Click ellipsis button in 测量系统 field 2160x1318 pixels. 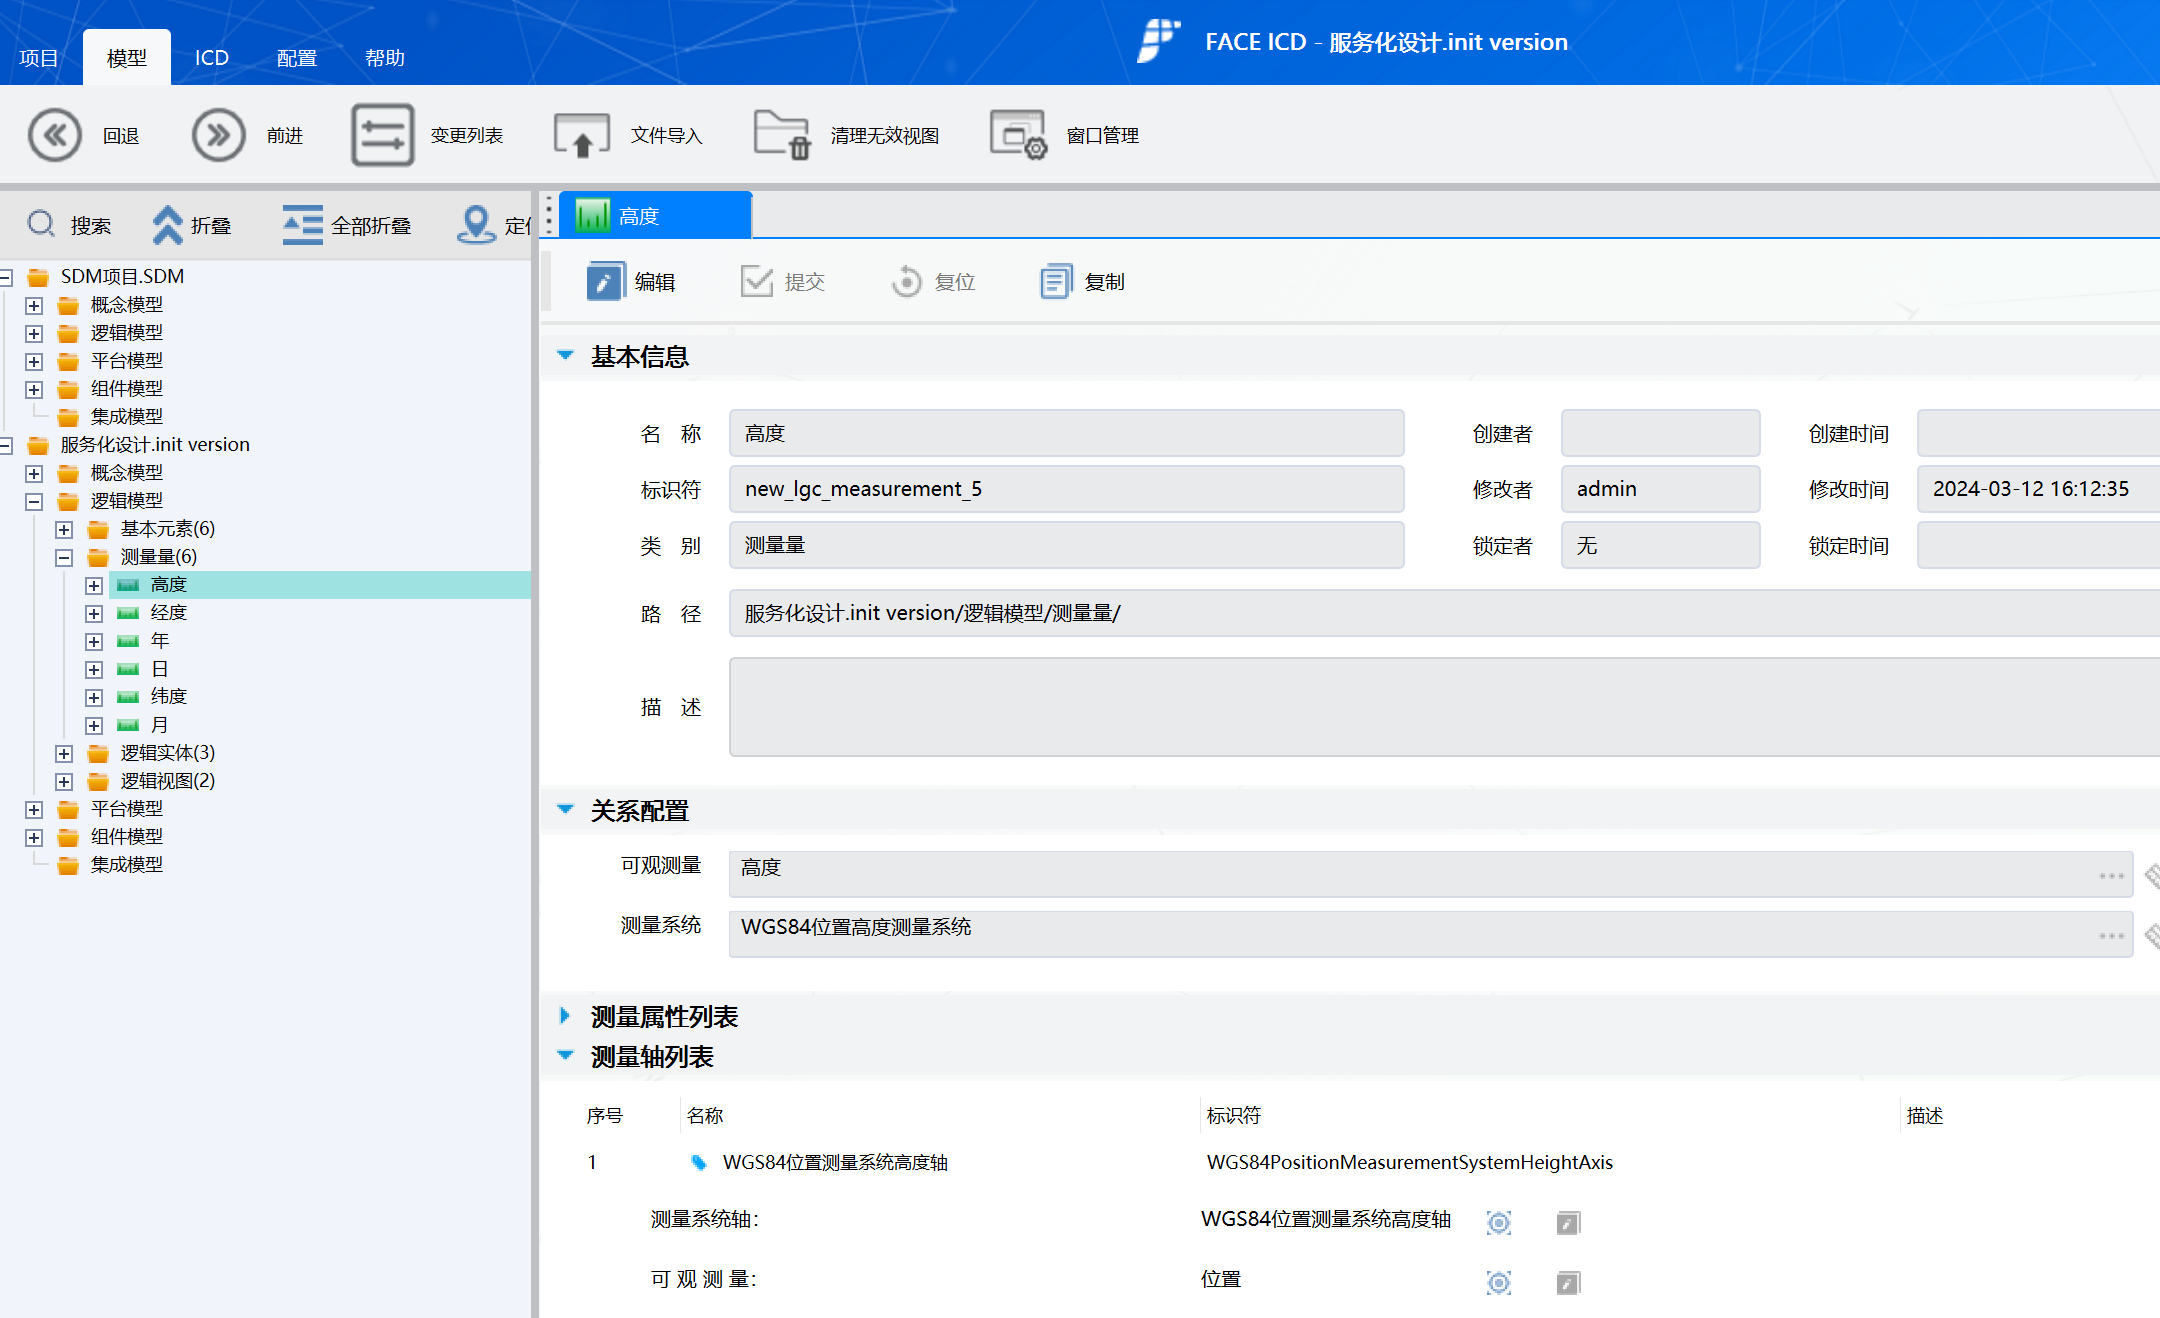[2111, 936]
